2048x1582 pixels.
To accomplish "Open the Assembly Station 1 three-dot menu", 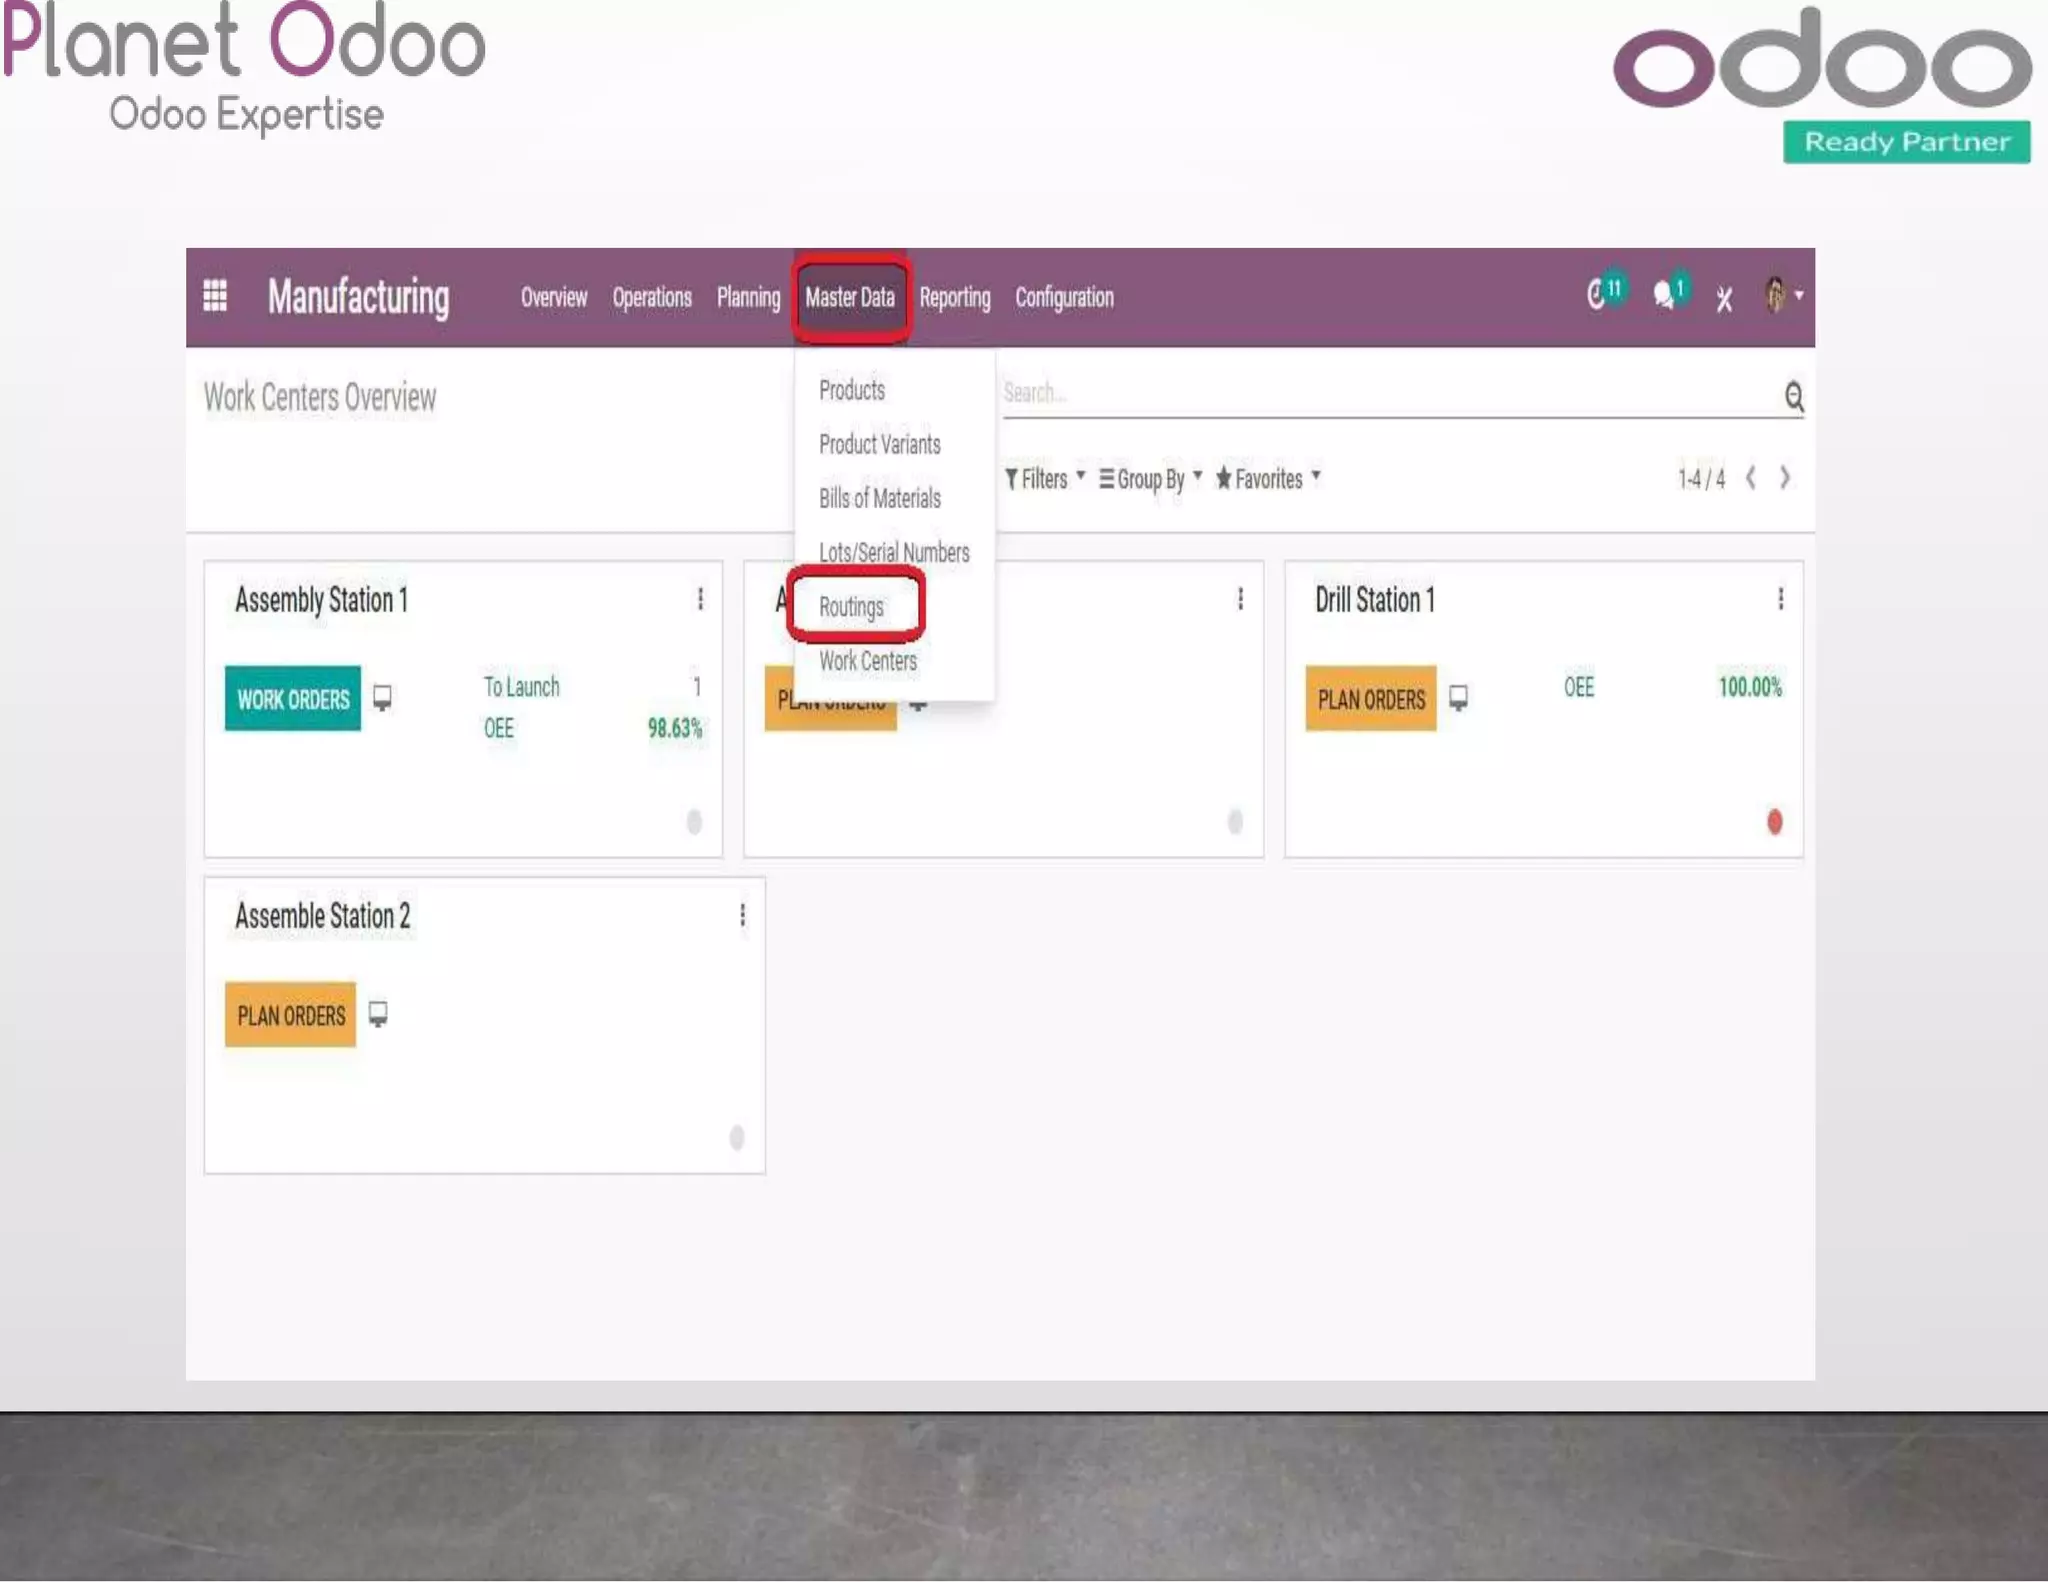I will 700,598.
